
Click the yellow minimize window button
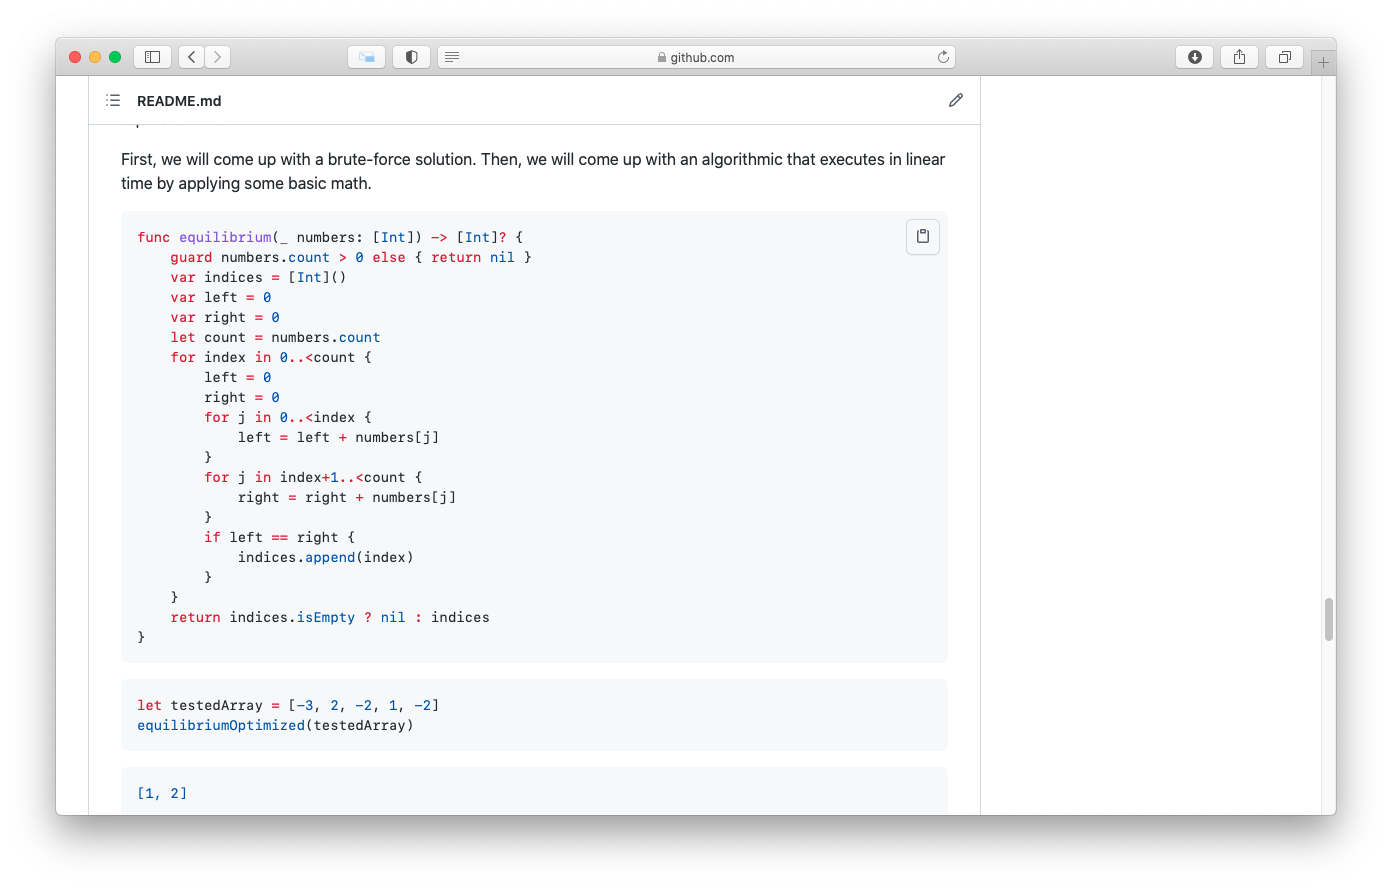95,57
